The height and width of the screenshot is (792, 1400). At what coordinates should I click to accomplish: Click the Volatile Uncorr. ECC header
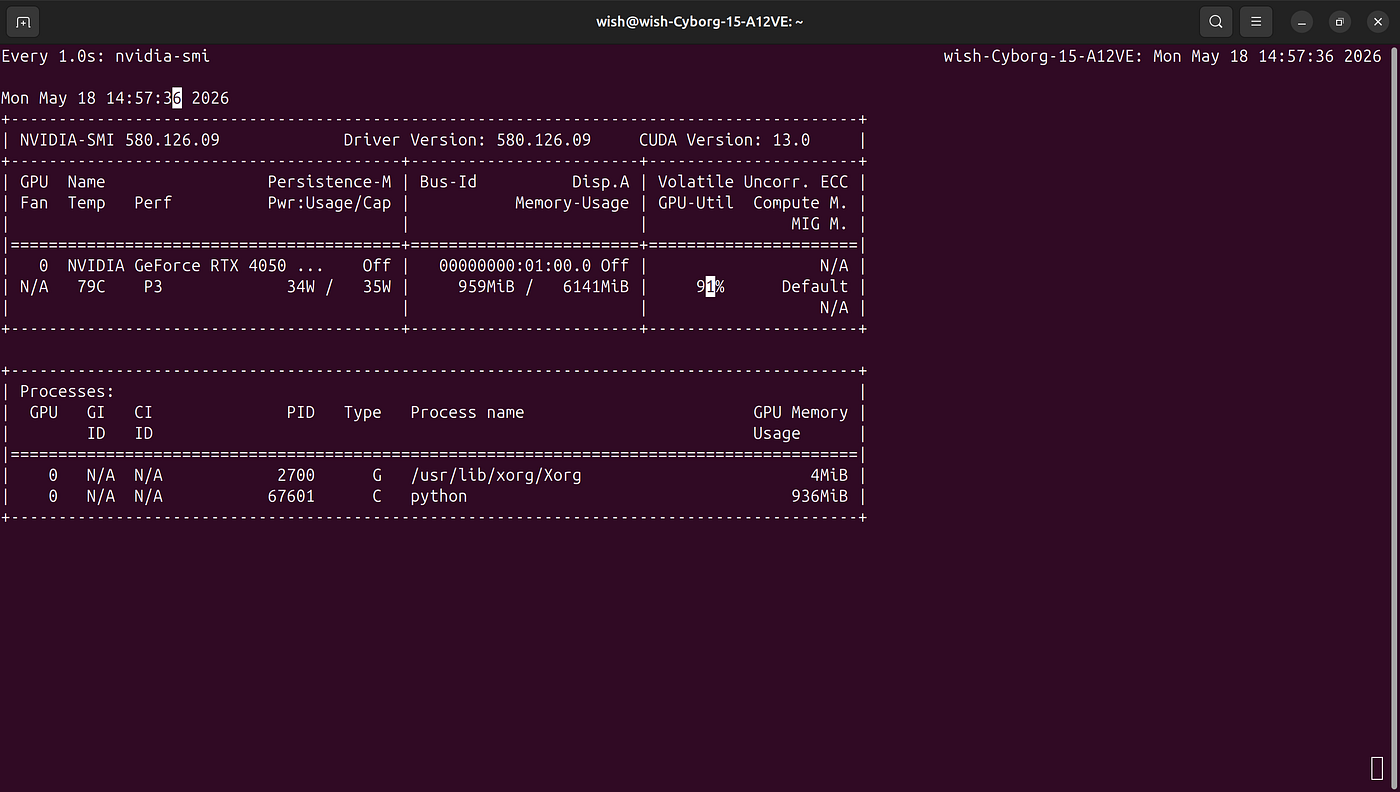point(753,182)
